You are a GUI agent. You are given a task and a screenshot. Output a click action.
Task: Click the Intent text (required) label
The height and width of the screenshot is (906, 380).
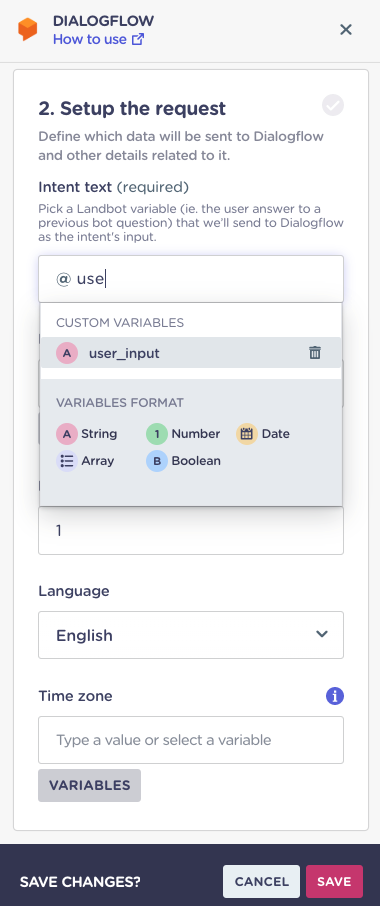point(113,187)
